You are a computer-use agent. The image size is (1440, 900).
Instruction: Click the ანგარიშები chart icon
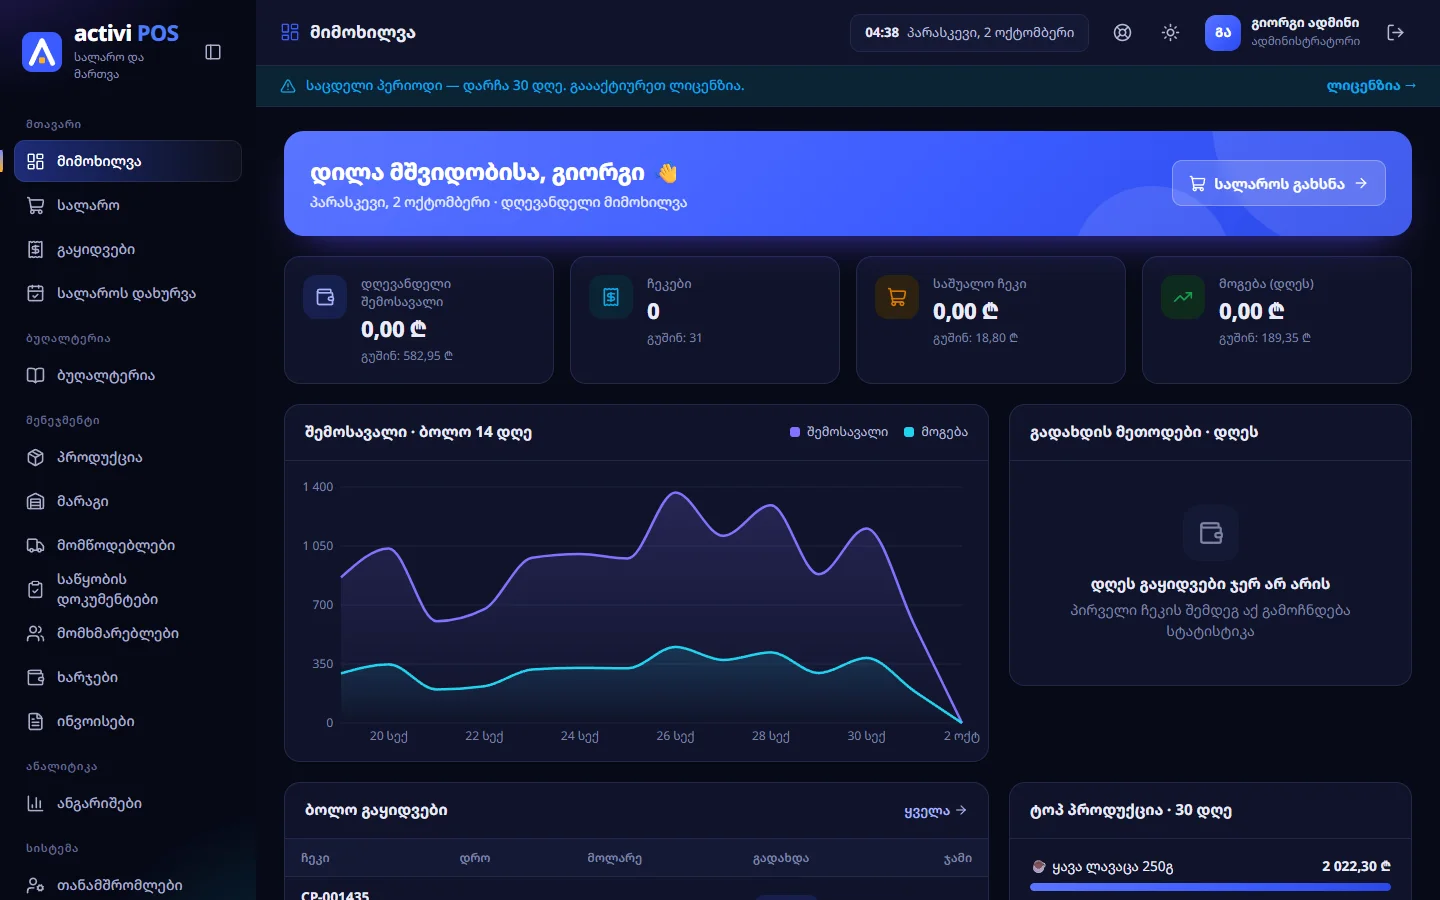pos(35,803)
